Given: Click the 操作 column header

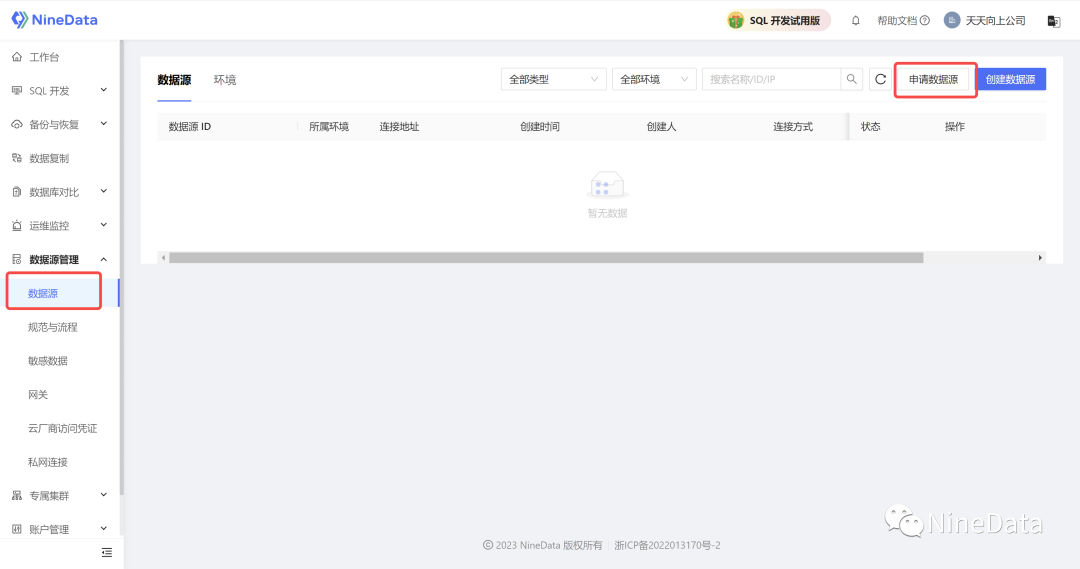Looking at the screenshot, I should coord(955,127).
